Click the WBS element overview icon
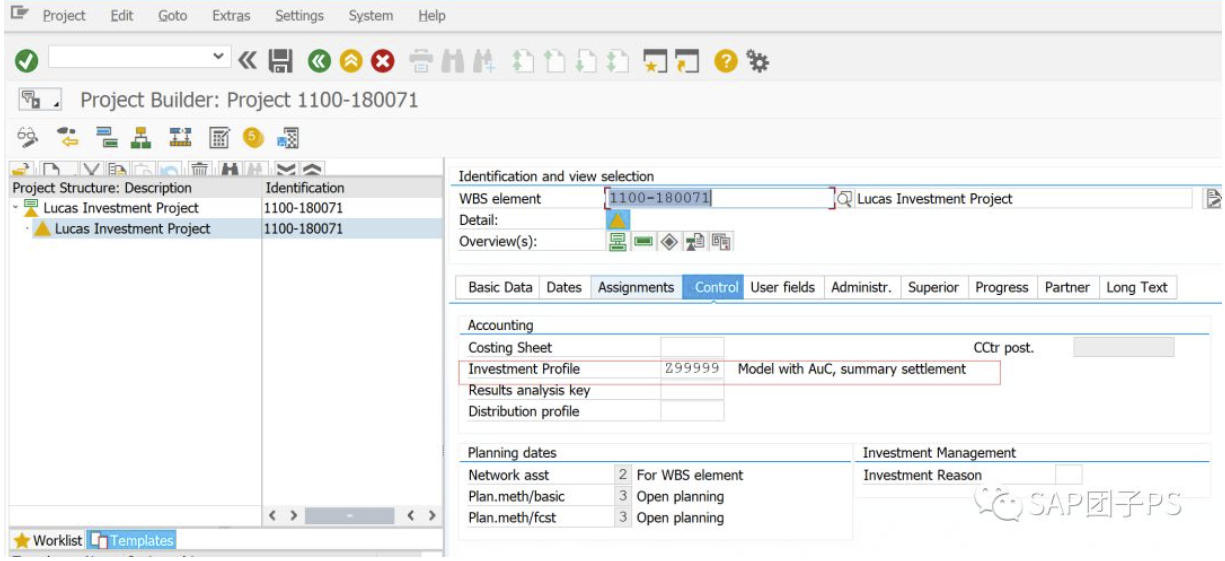This screenshot has width=1225, height=561. point(618,241)
